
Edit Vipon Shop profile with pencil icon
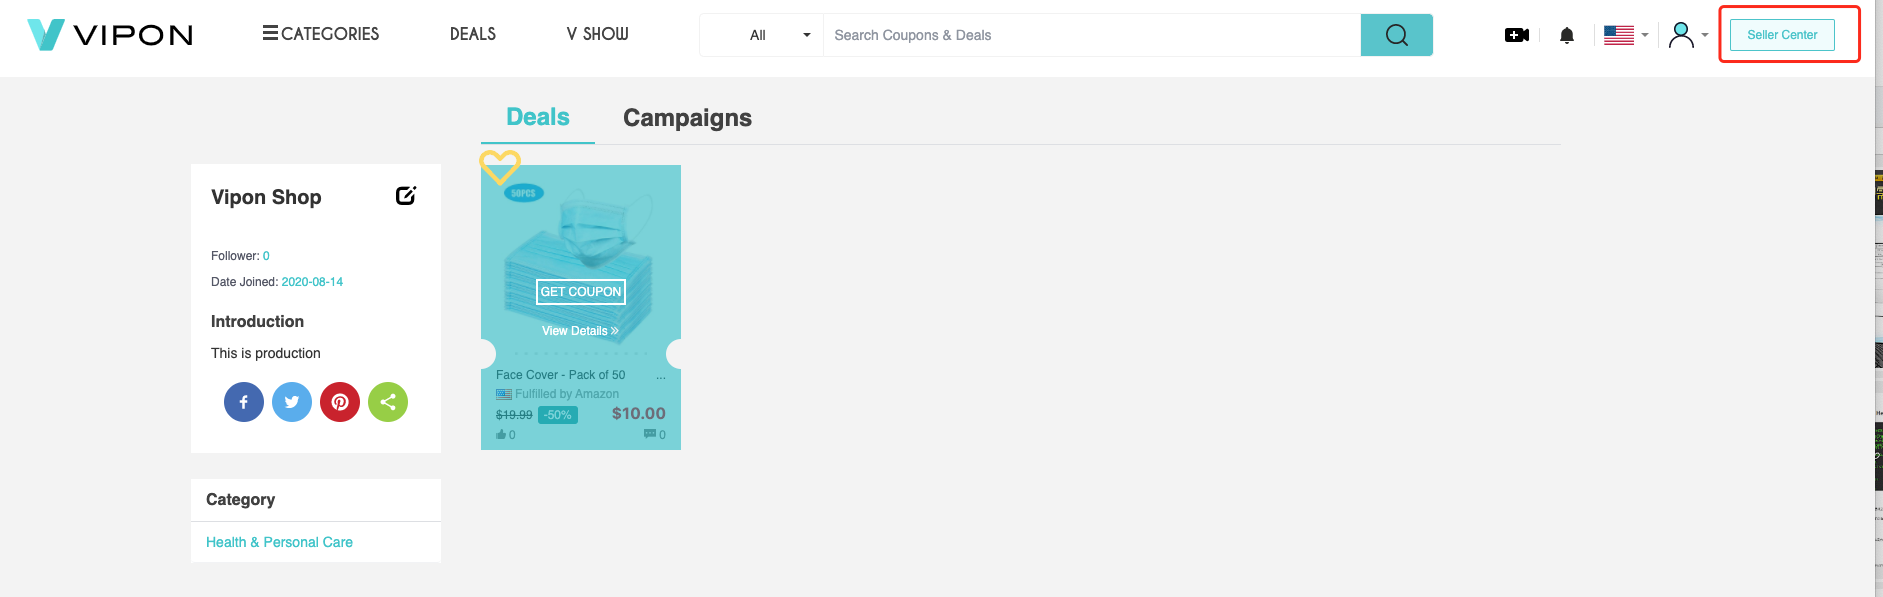coord(405,196)
